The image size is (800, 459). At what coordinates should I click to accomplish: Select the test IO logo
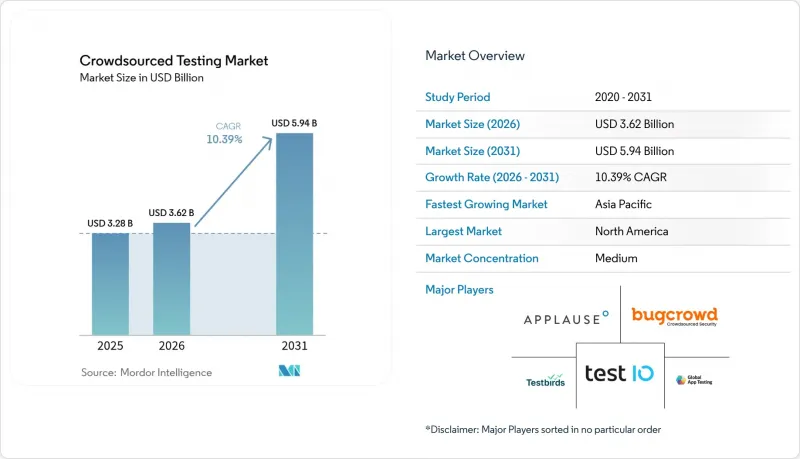click(619, 373)
